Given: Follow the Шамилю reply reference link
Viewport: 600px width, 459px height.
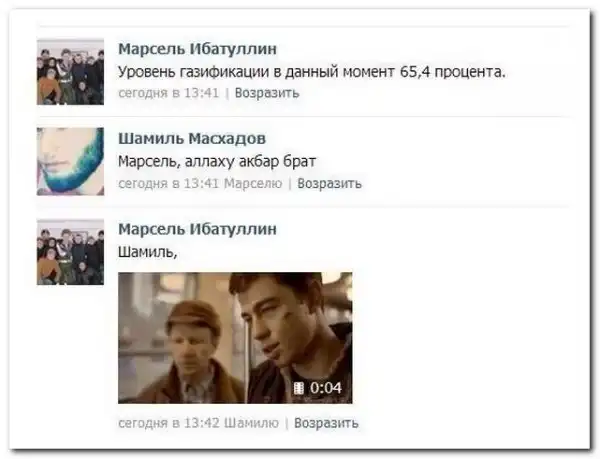Looking at the screenshot, I should pos(251,423).
